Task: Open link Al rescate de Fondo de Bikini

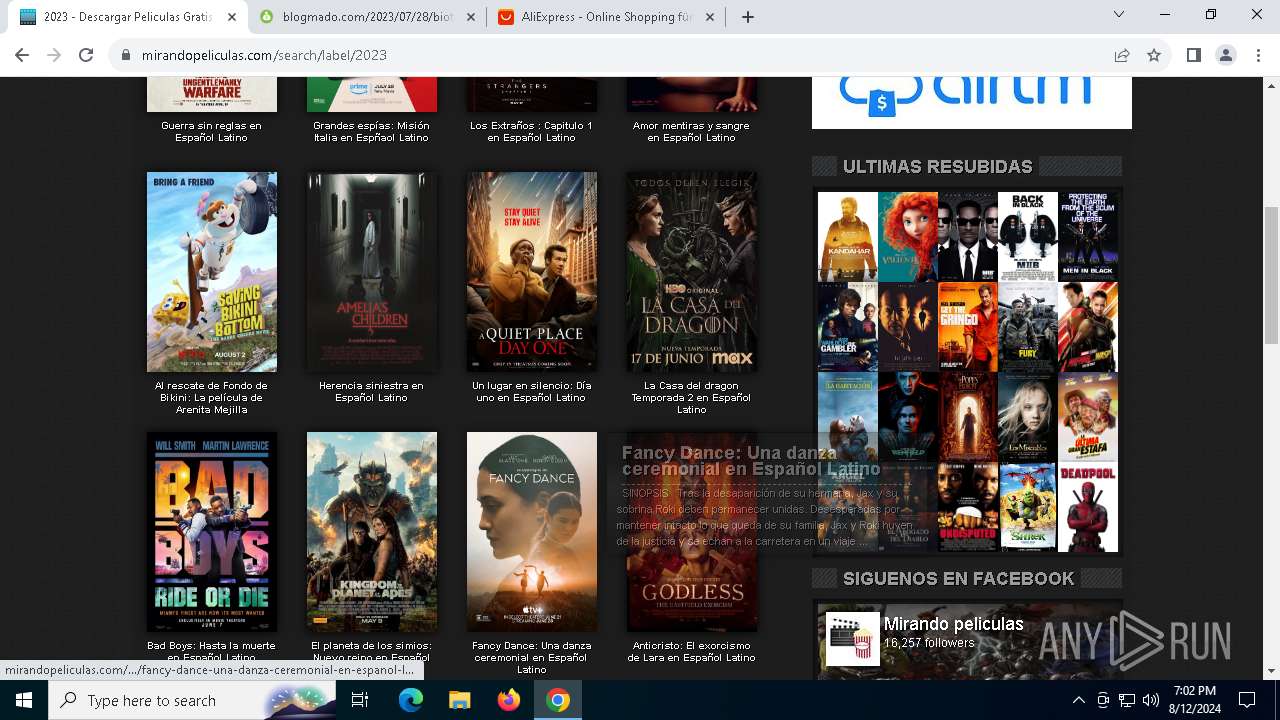Action: (x=211, y=398)
